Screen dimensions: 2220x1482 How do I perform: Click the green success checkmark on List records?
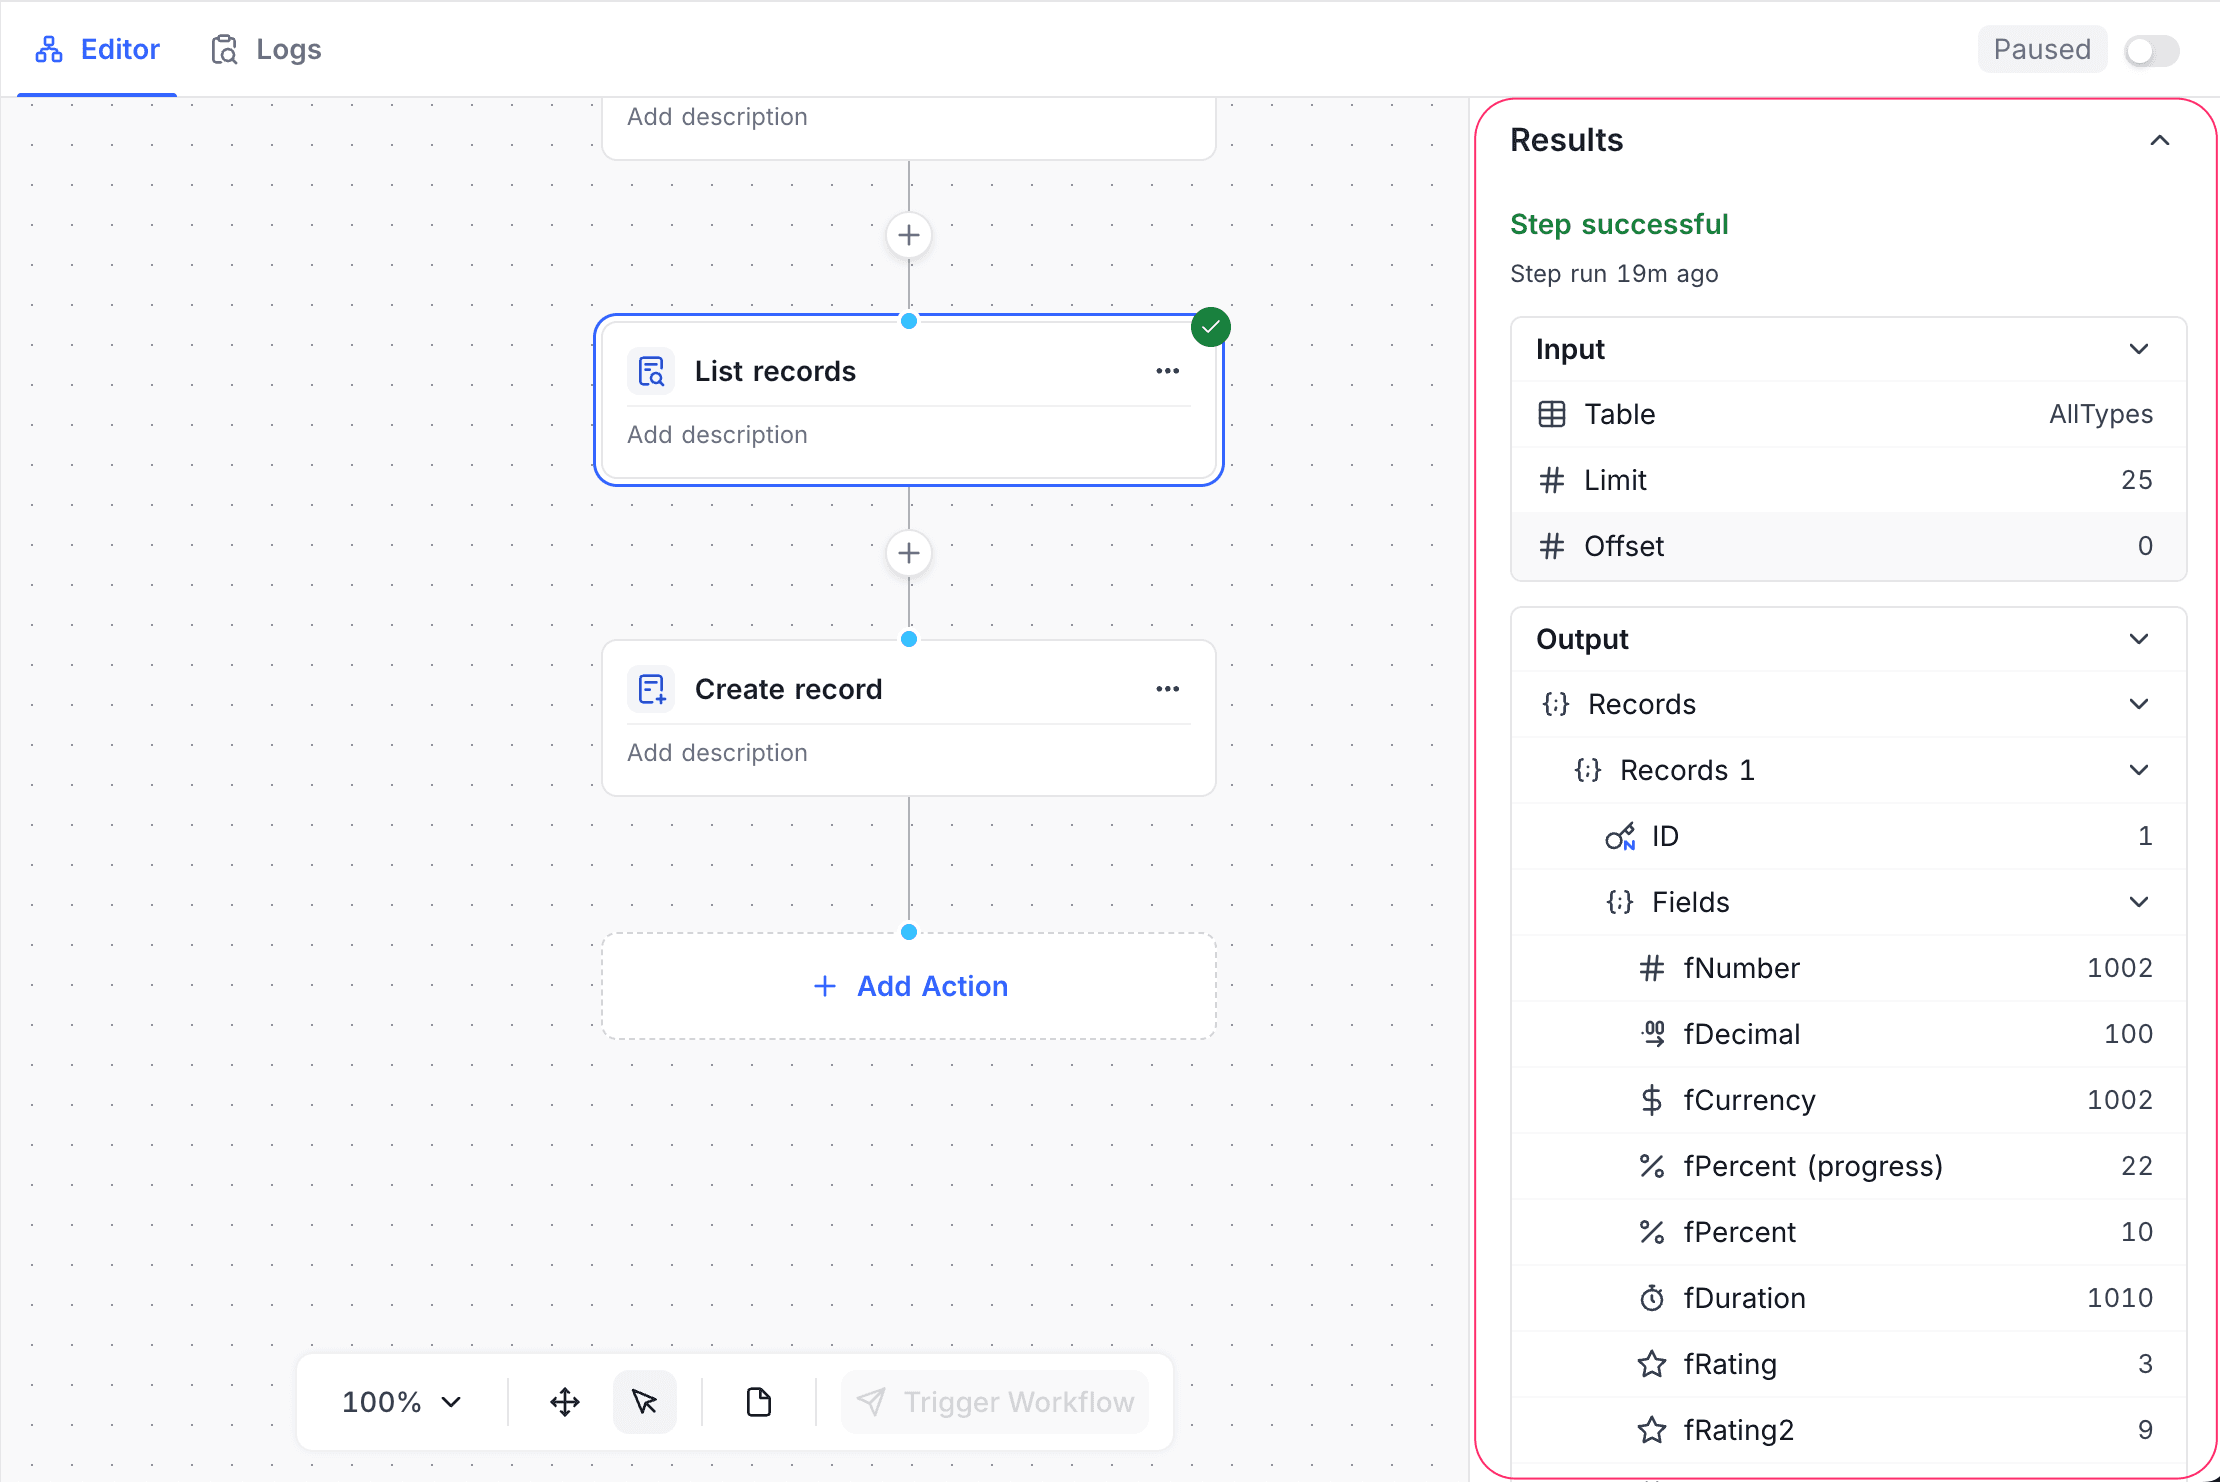(1210, 326)
